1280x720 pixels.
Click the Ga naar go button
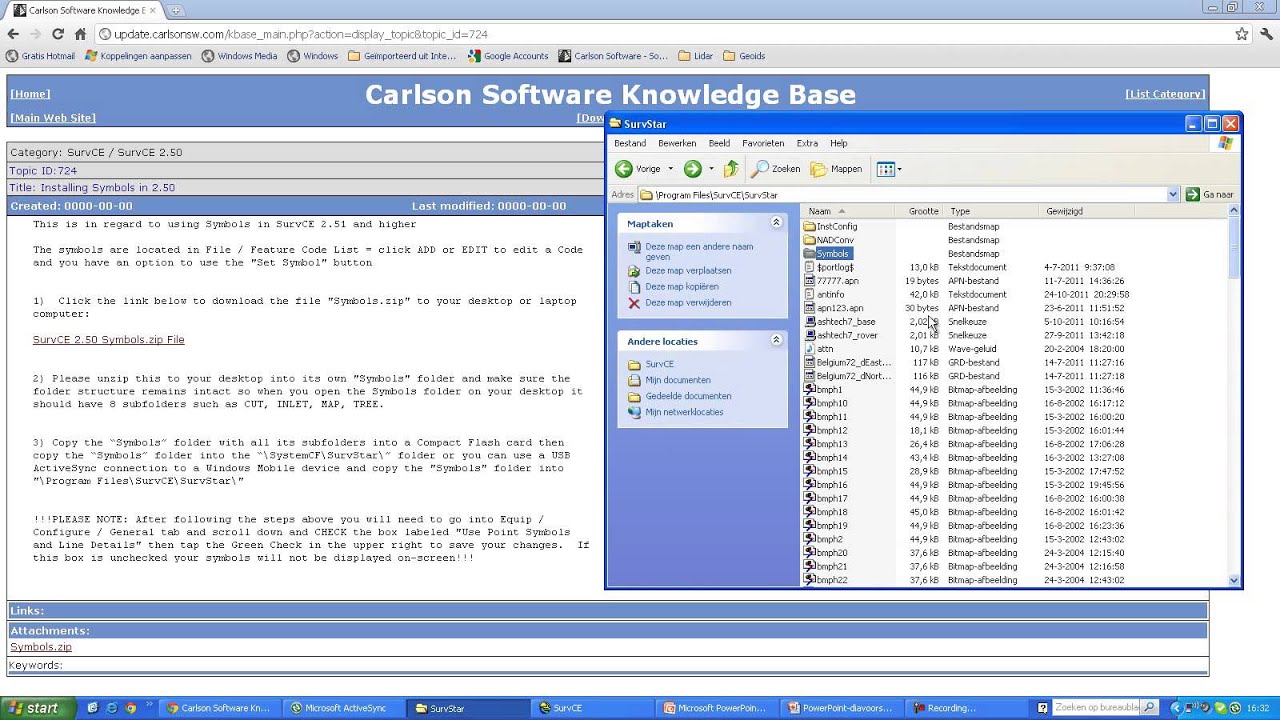coord(1209,195)
